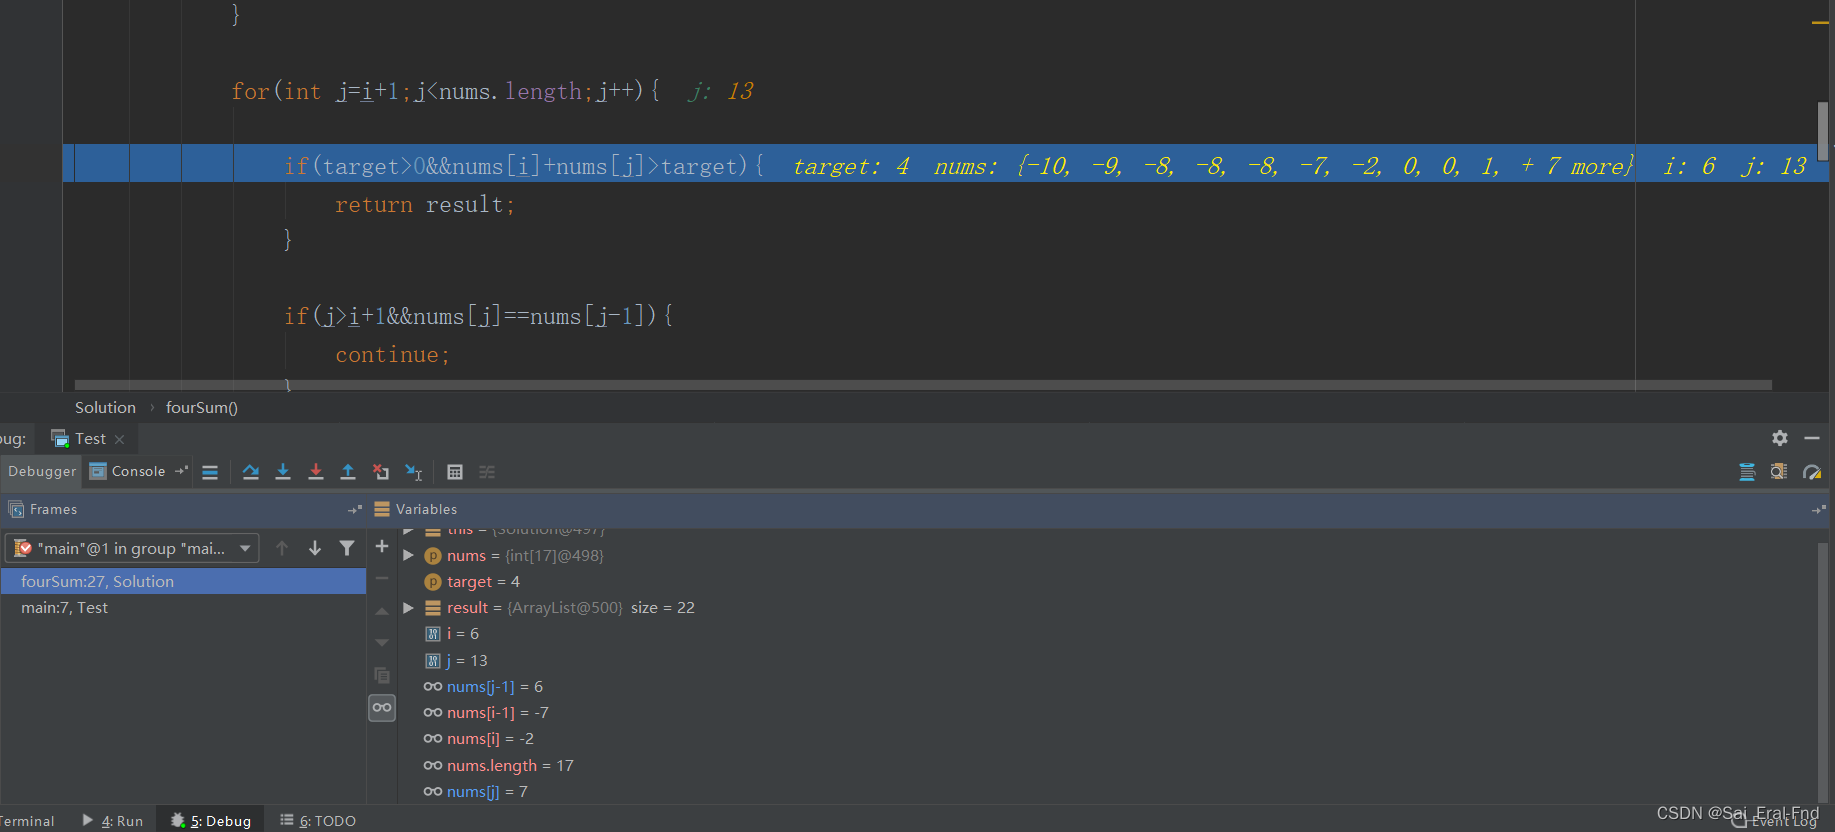The width and height of the screenshot is (1835, 832).
Task: Expand the nums variable node
Action: [x=408, y=555]
